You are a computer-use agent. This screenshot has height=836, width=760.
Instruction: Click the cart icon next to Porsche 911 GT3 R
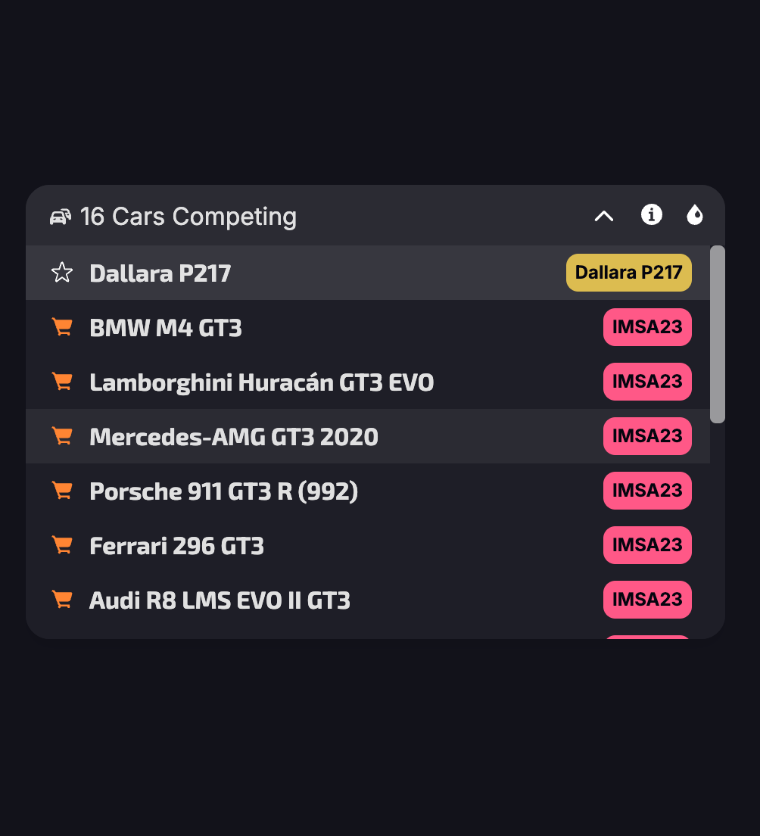tap(62, 491)
